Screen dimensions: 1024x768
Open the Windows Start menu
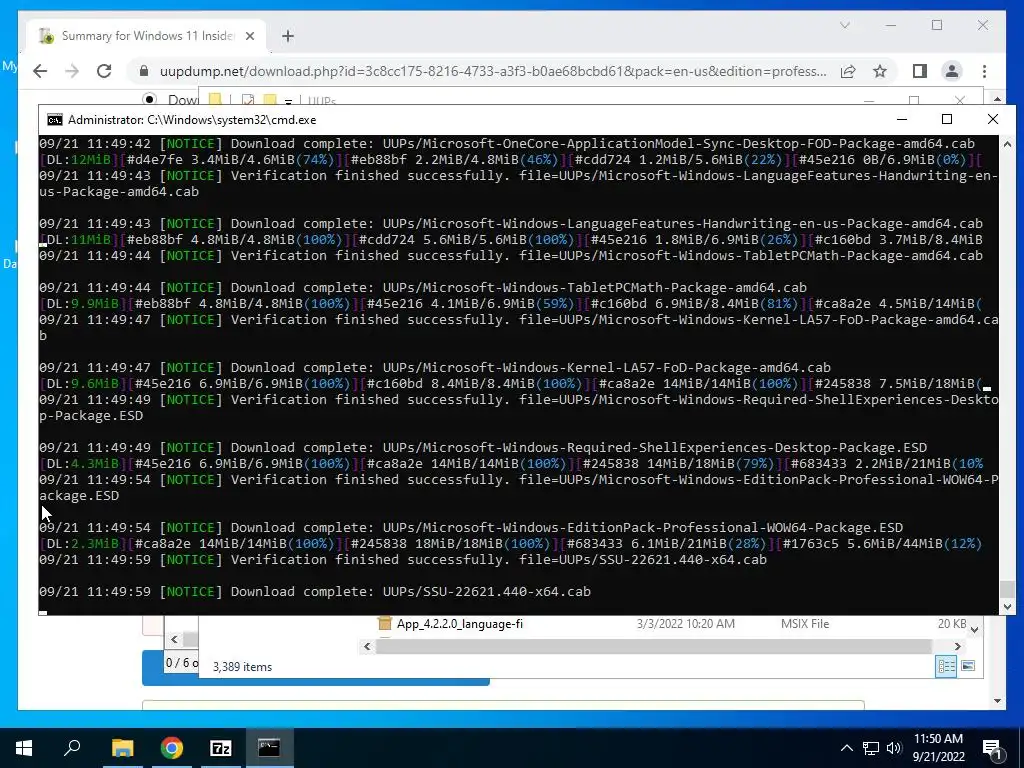click(24, 748)
